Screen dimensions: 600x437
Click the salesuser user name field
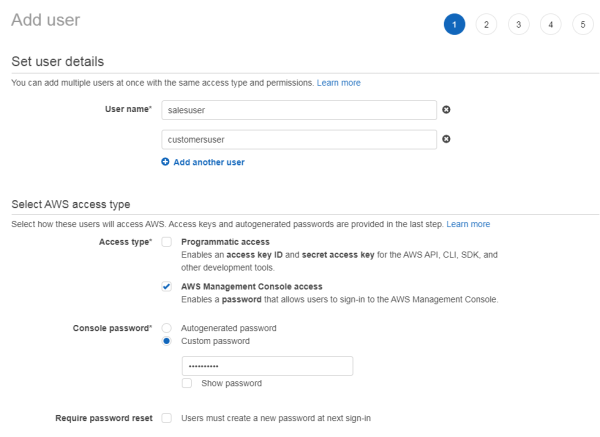298,110
